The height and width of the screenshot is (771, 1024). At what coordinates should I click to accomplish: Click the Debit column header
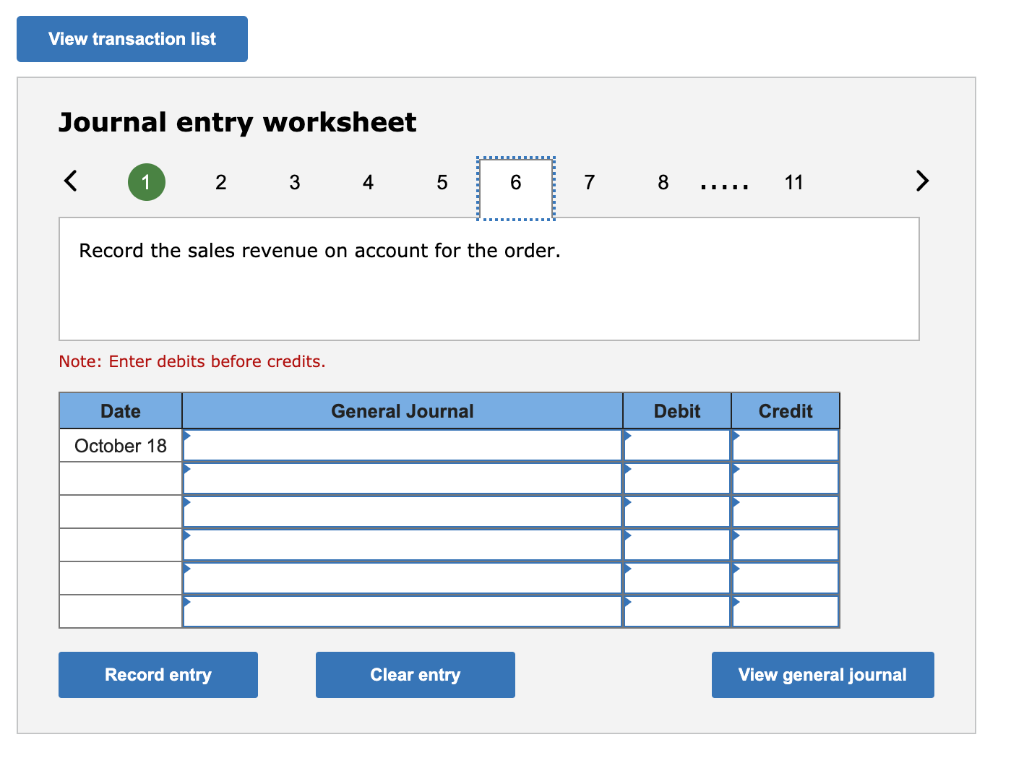click(677, 411)
